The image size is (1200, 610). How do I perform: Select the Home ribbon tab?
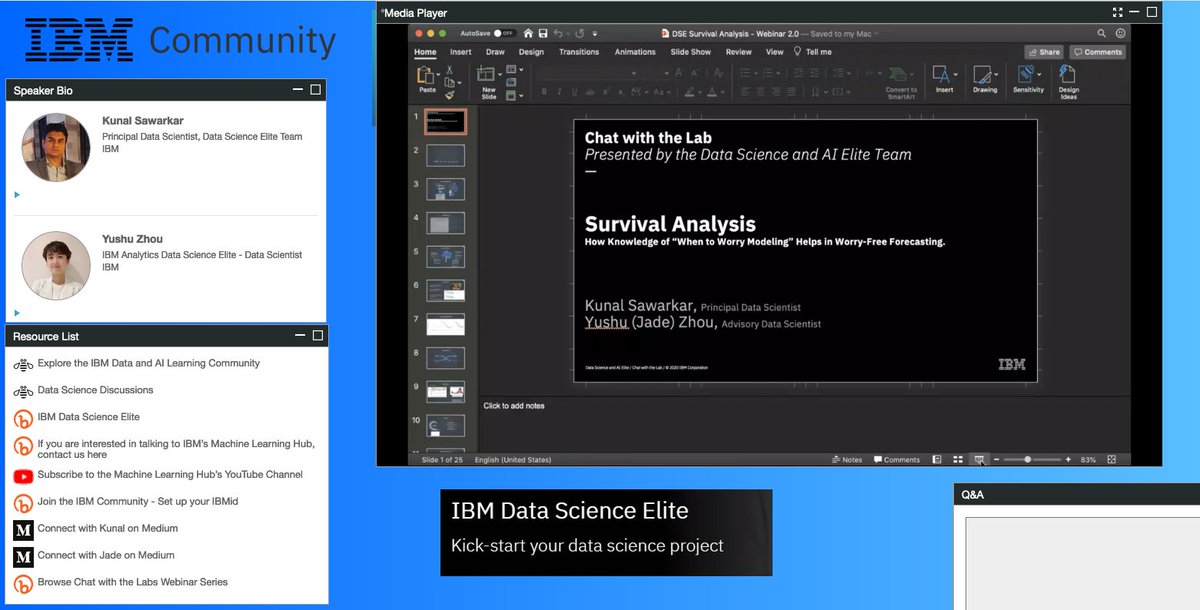click(425, 52)
